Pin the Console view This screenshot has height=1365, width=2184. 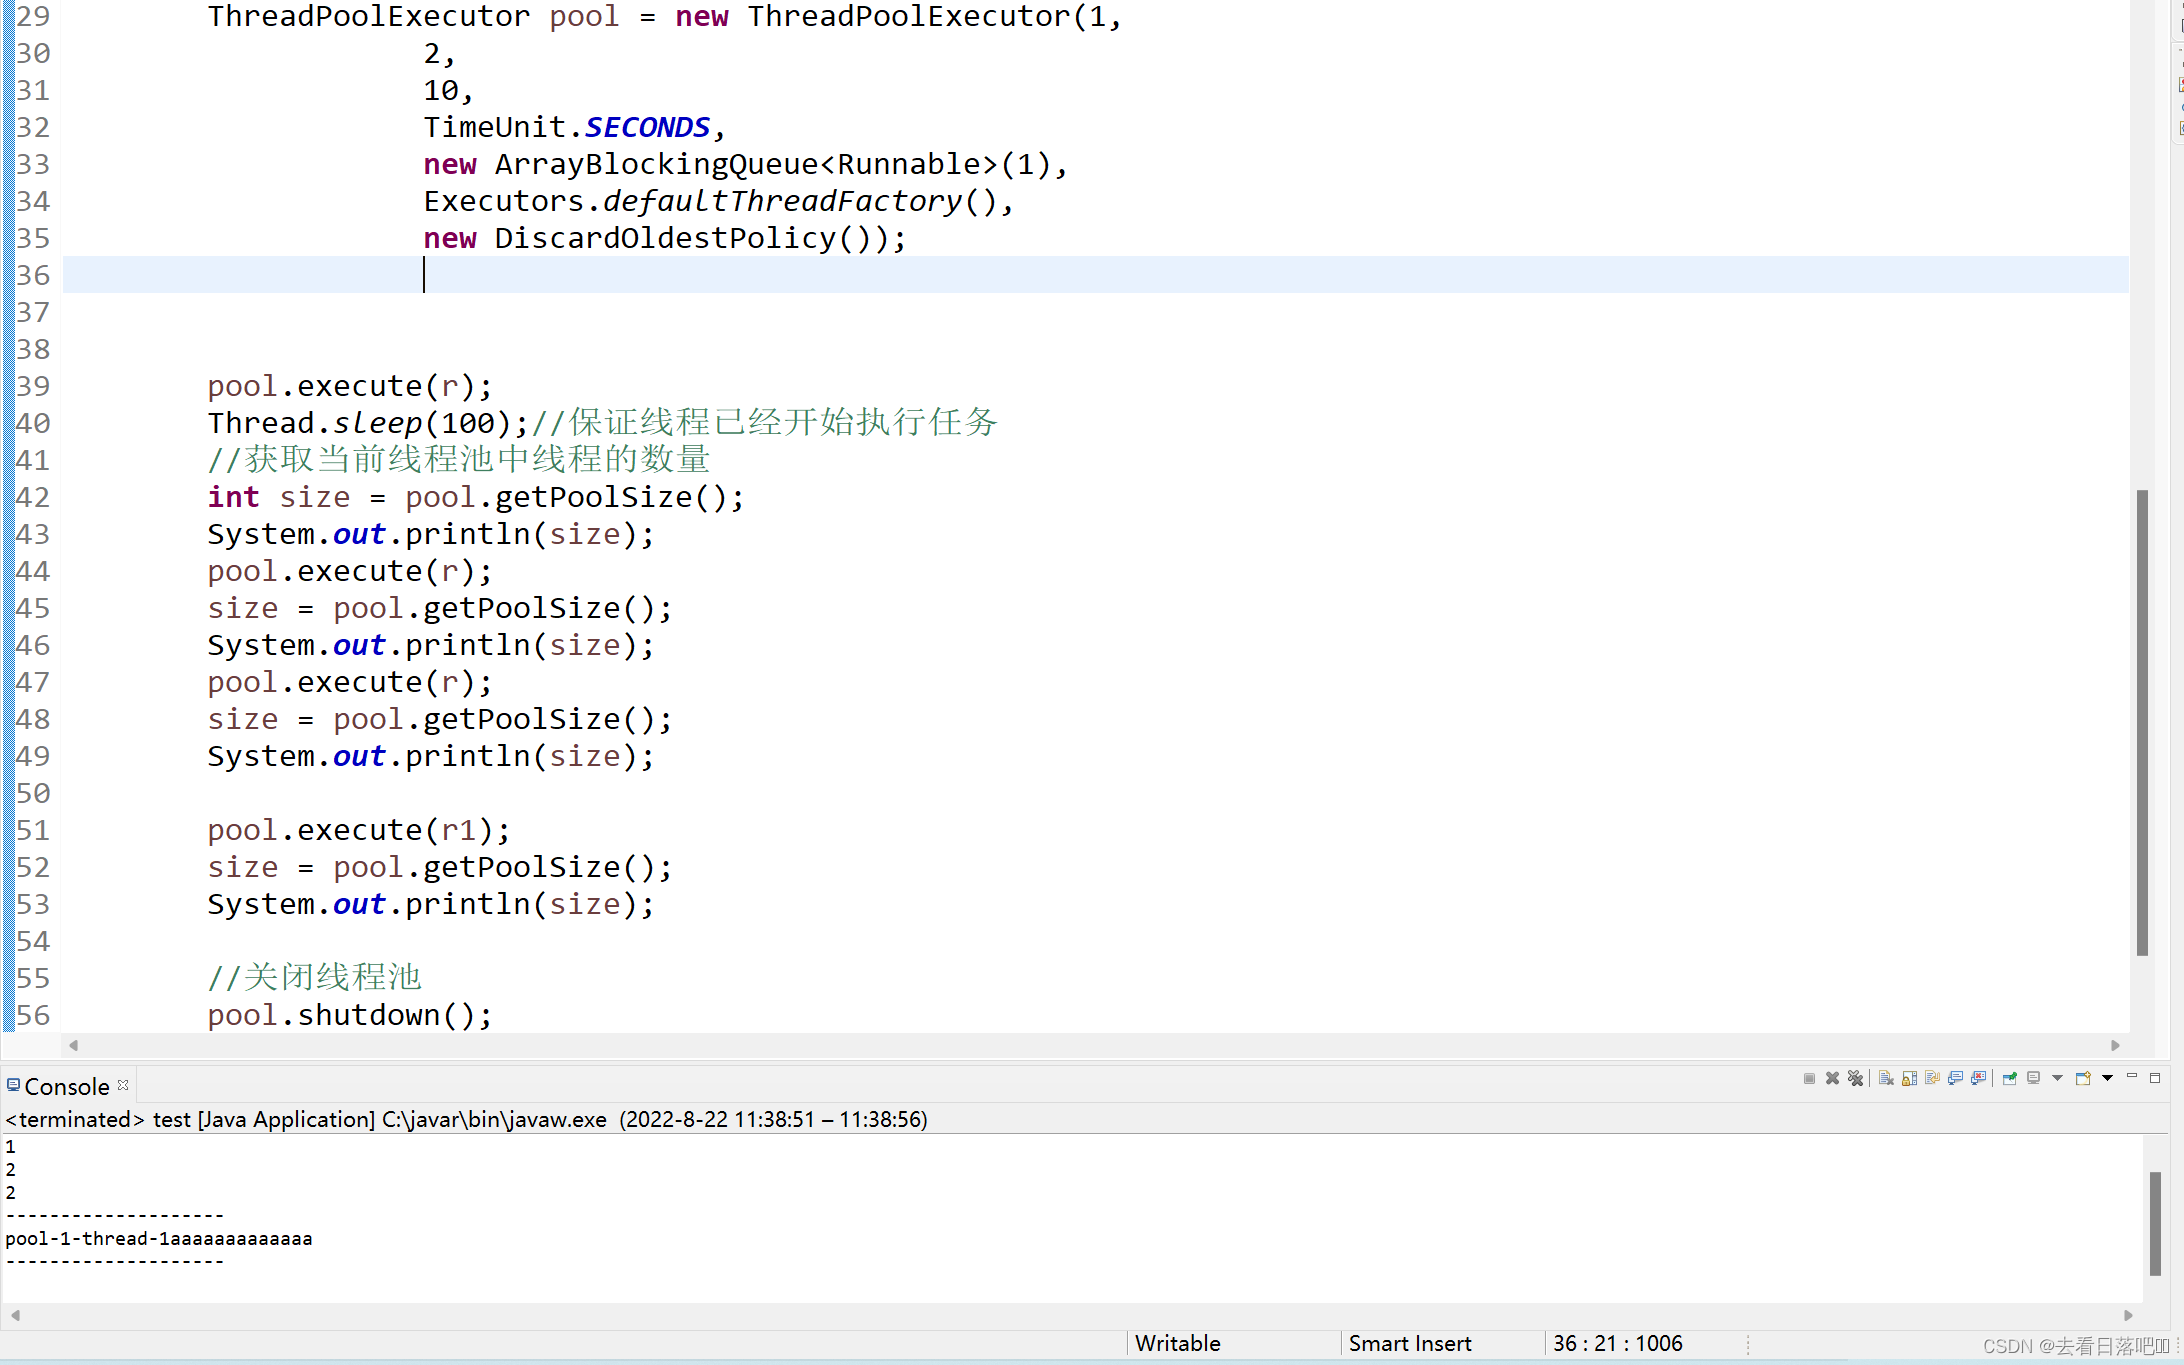(2009, 1078)
